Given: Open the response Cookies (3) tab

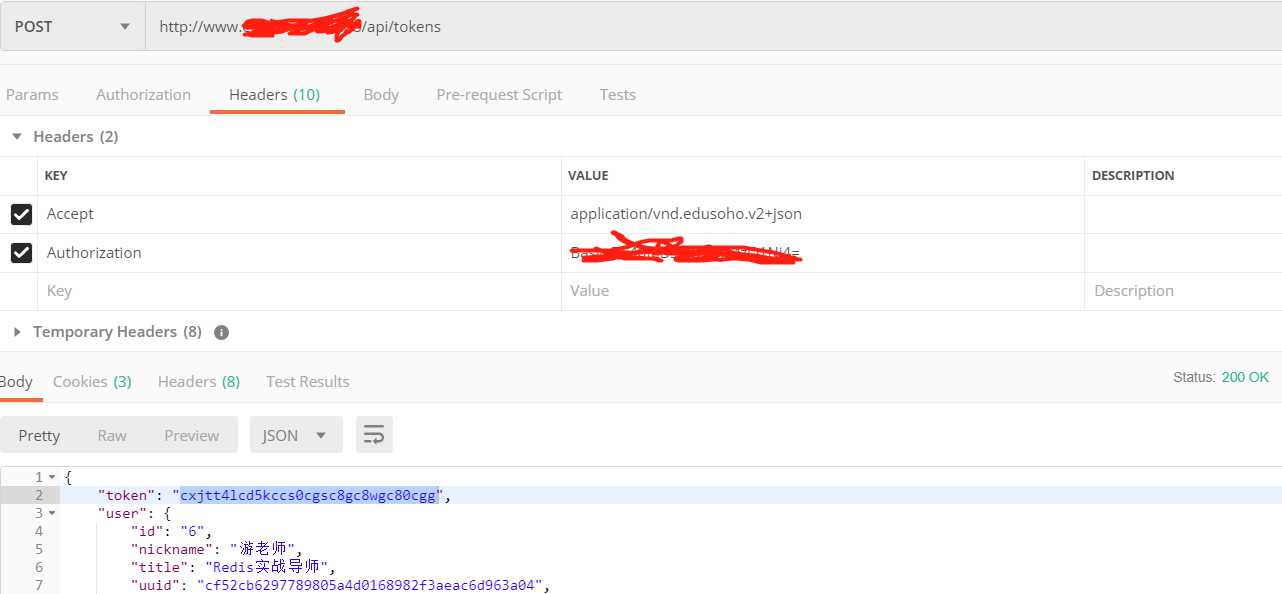Looking at the screenshot, I should [x=92, y=382].
